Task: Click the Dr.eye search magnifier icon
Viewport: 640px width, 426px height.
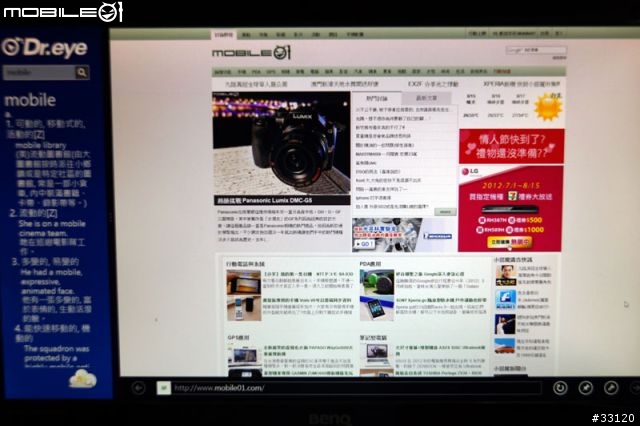Action: (x=82, y=73)
